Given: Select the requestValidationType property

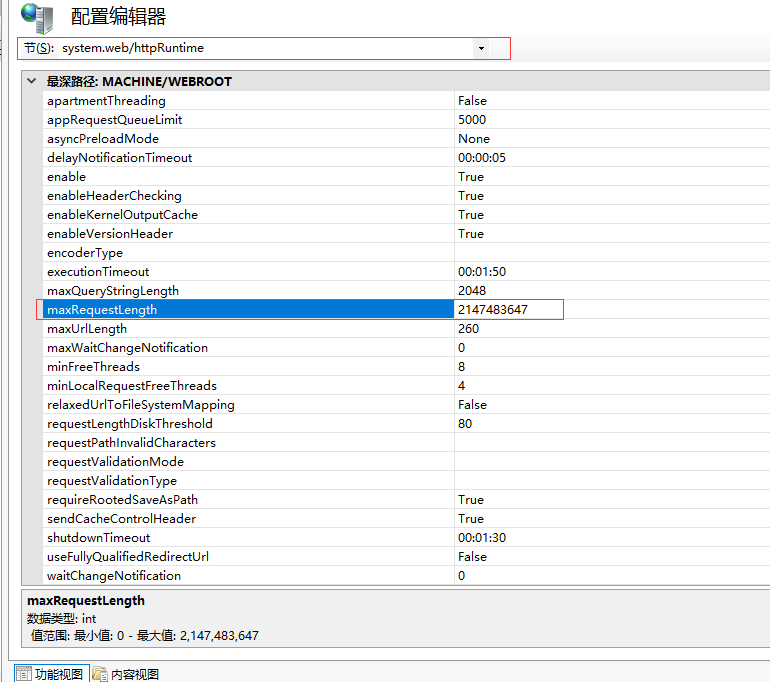Looking at the screenshot, I should pos(111,481).
